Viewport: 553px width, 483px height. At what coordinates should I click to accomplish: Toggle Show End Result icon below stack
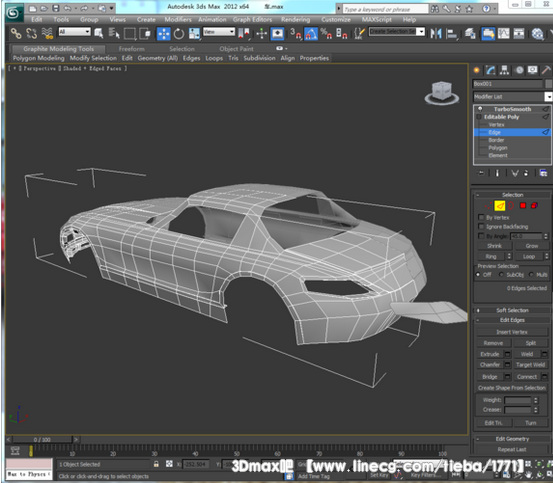tap(497, 173)
